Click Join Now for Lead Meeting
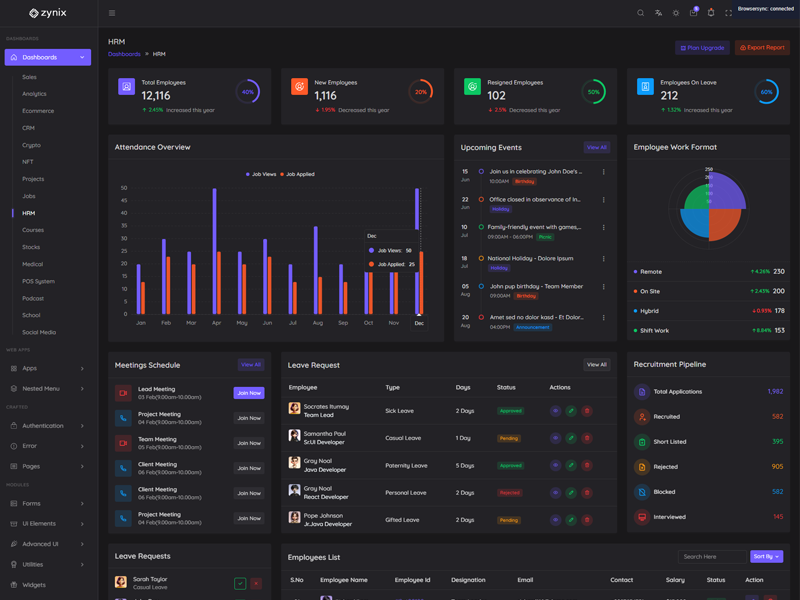 (x=249, y=393)
